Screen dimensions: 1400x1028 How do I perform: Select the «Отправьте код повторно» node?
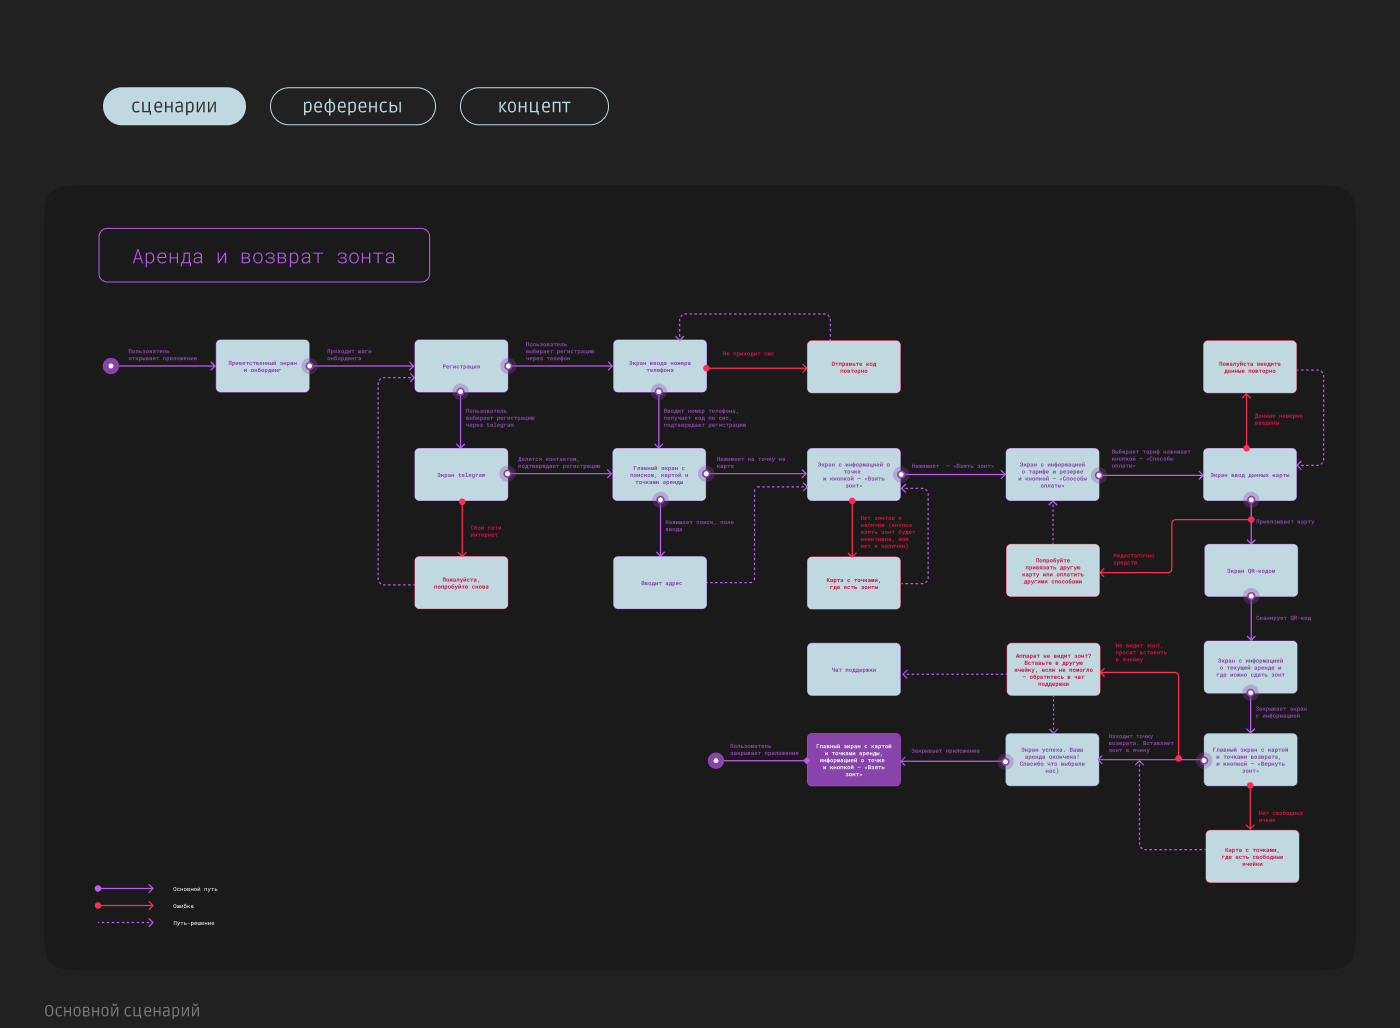tap(854, 367)
